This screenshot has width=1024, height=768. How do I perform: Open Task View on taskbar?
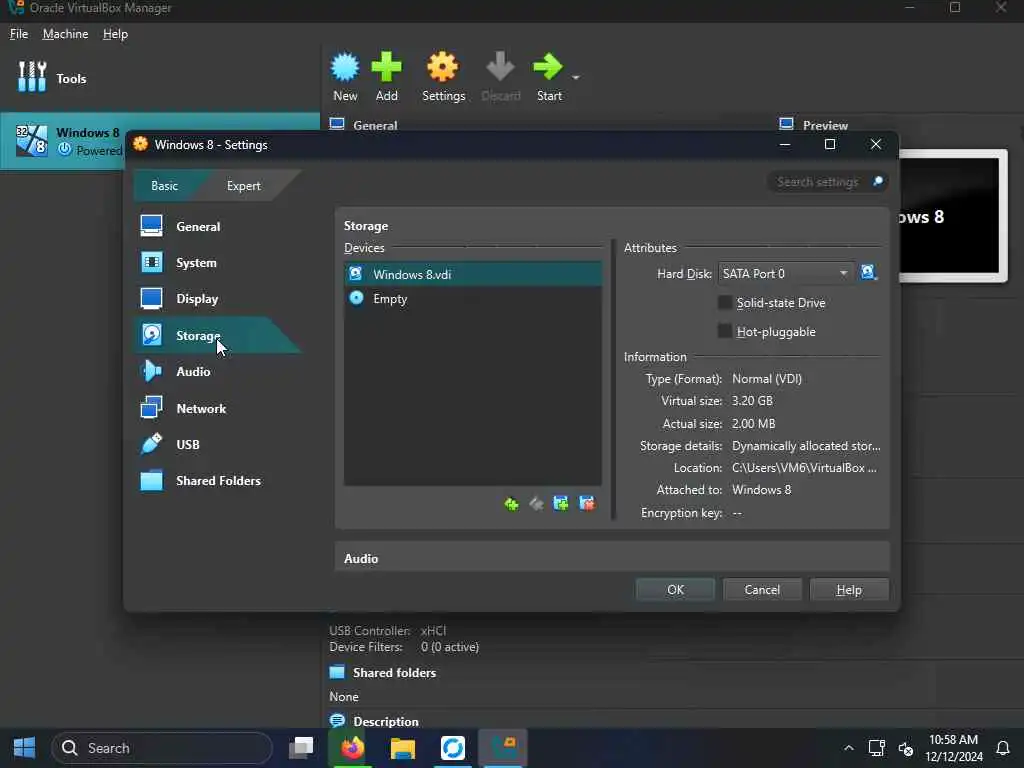tap(301, 748)
